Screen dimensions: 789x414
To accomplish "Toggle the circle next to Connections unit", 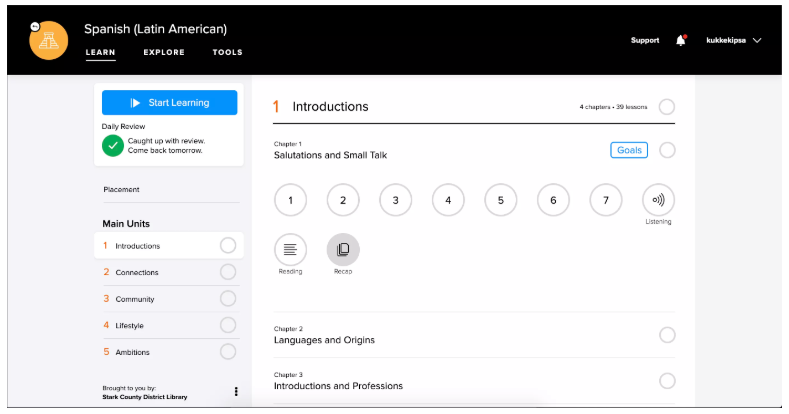I will 228,272.
